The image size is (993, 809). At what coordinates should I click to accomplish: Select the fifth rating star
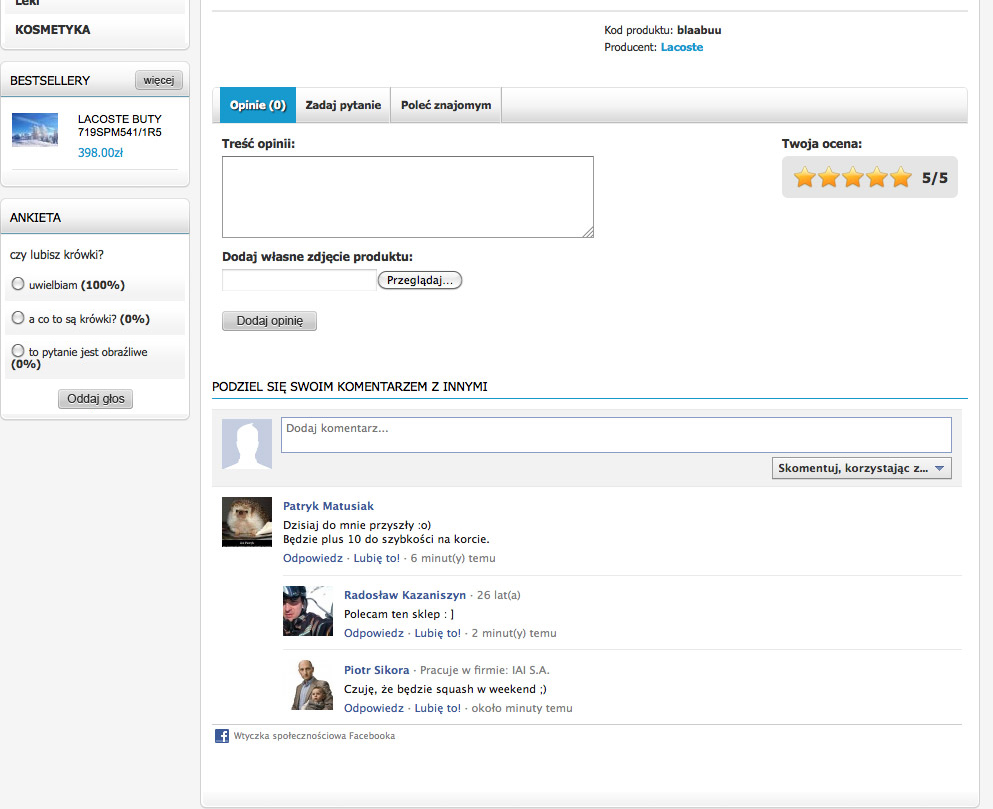click(x=901, y=178)
